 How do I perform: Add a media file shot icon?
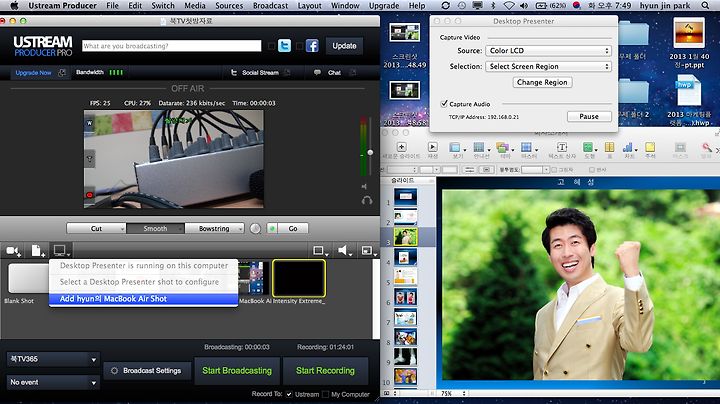pos(38,251)
